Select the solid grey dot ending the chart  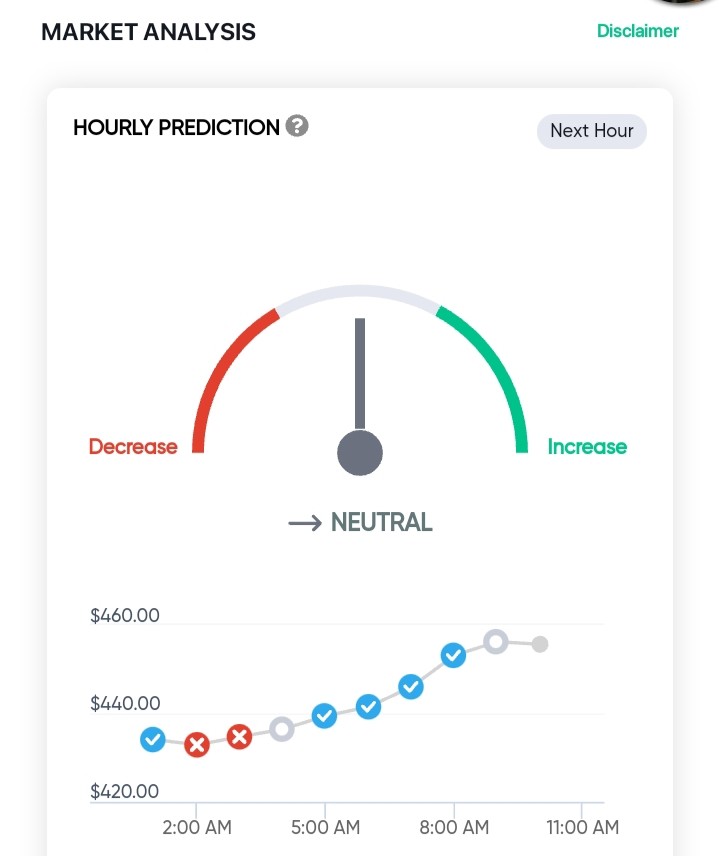point(540,644)
